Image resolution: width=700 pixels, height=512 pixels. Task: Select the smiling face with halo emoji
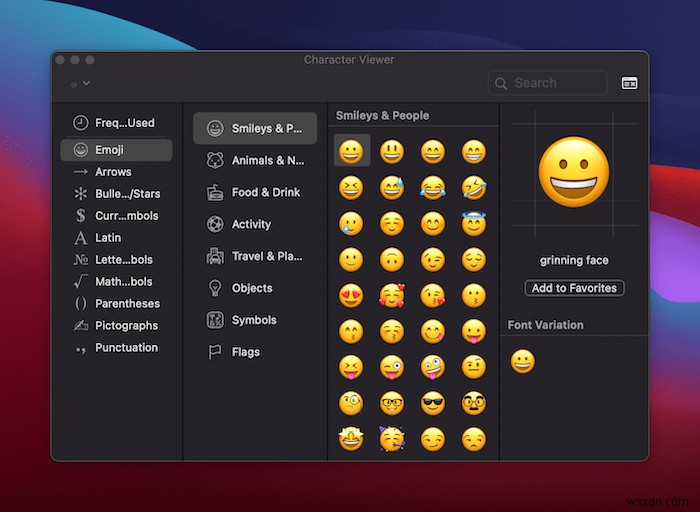[473, 223]
